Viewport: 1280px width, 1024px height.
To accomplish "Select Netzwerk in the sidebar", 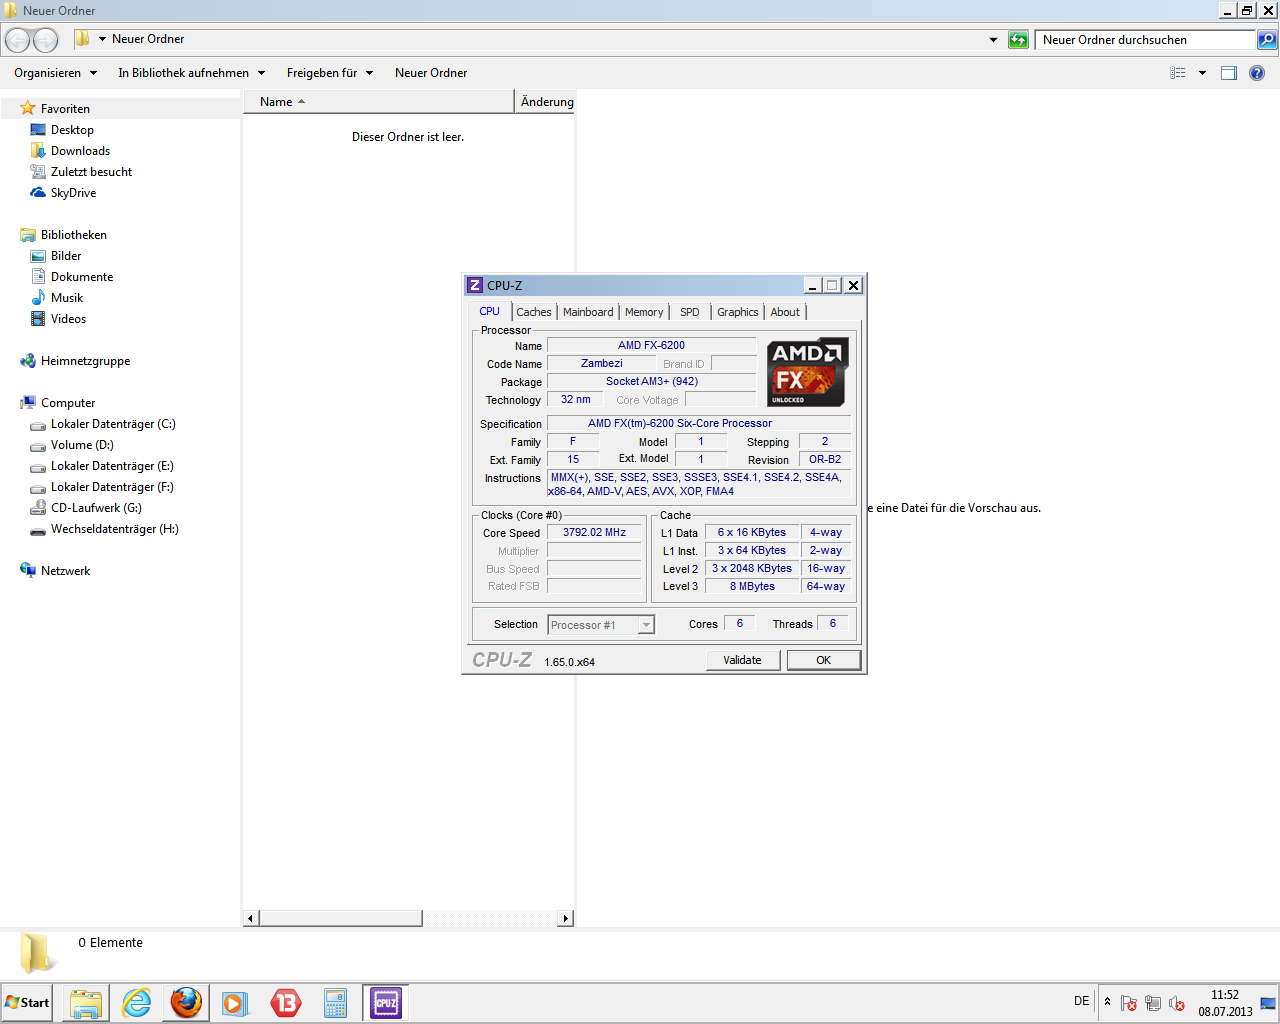I will tap(65, 571).
